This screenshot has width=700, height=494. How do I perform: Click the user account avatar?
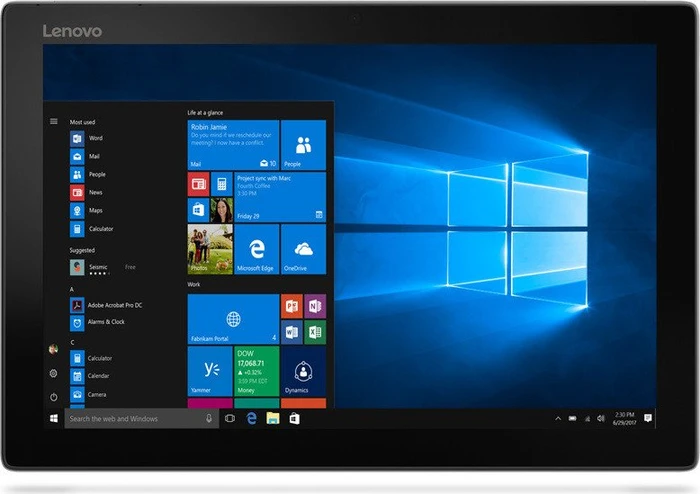54,349
